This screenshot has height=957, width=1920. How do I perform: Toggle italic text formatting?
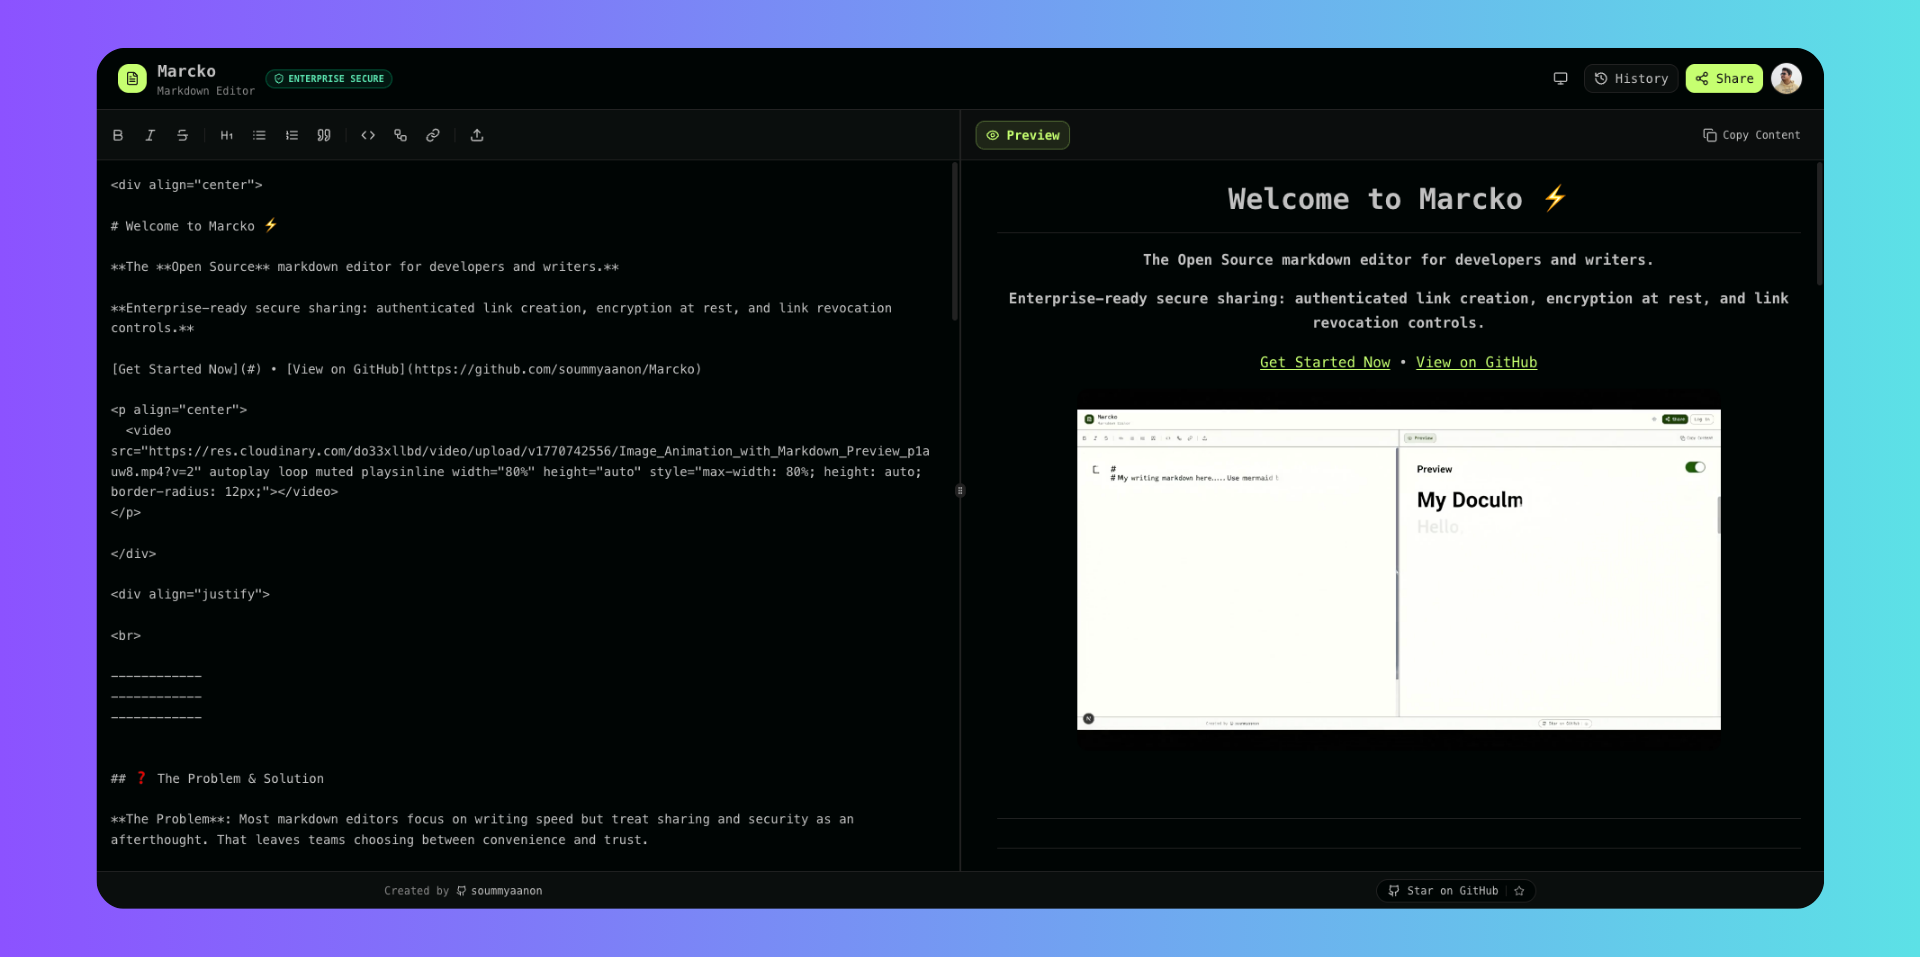click(x=150, y=135)
